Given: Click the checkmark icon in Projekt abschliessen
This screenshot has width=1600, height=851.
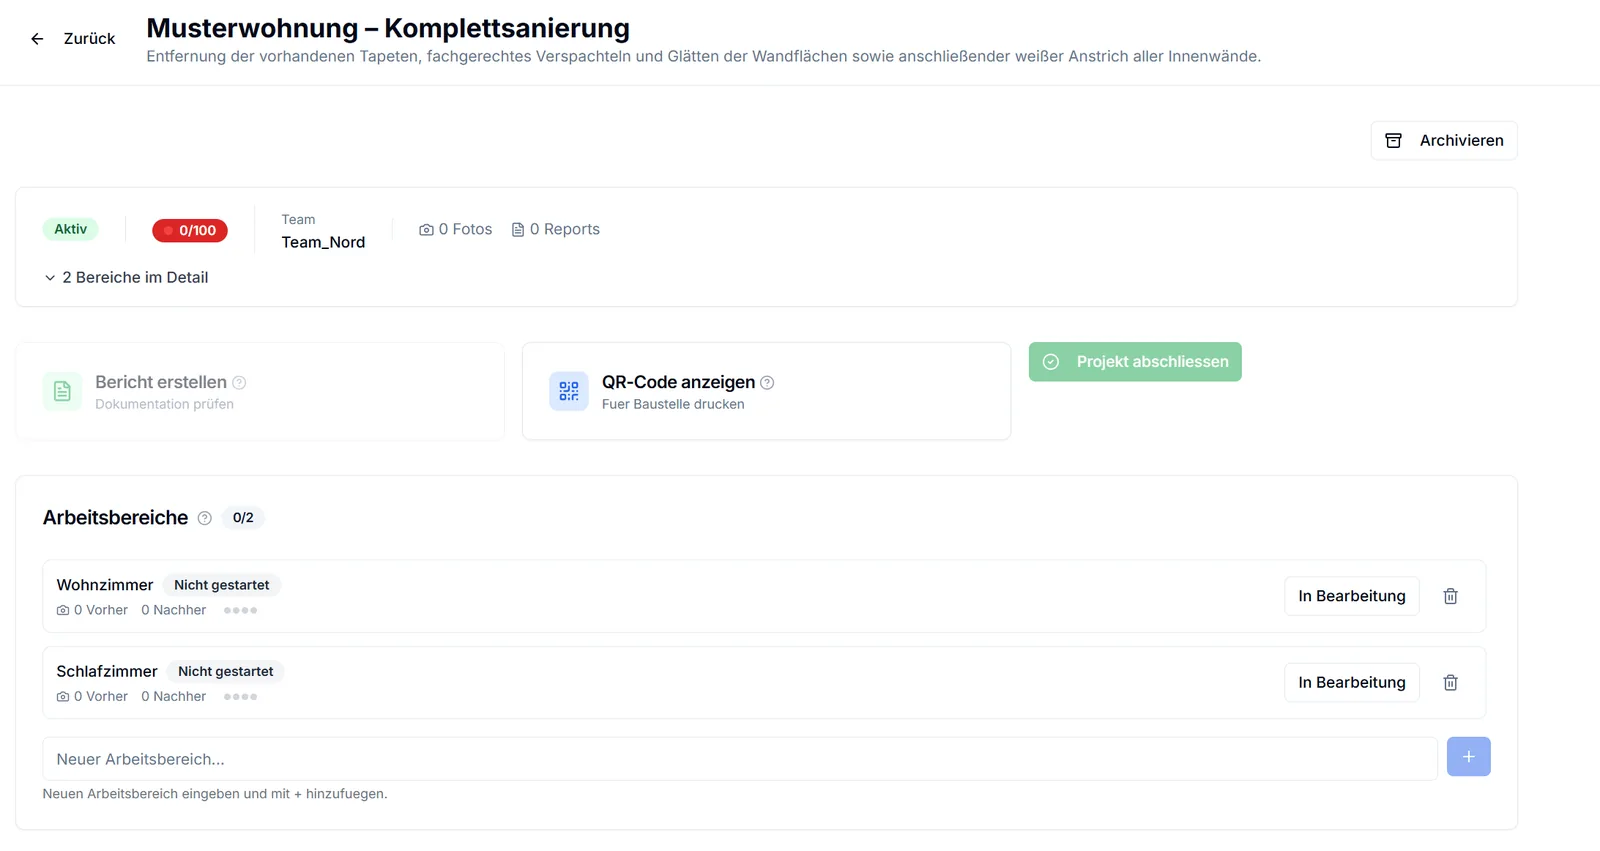Looking at the screenshot, I should (1051, 362).
